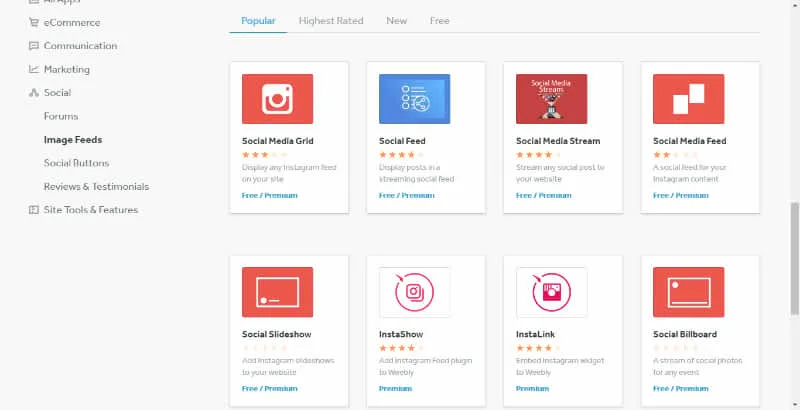Click "Embed Instagram widget to Weebly" text
Viewport: 800px width, 410px height.
click(560, 366)
